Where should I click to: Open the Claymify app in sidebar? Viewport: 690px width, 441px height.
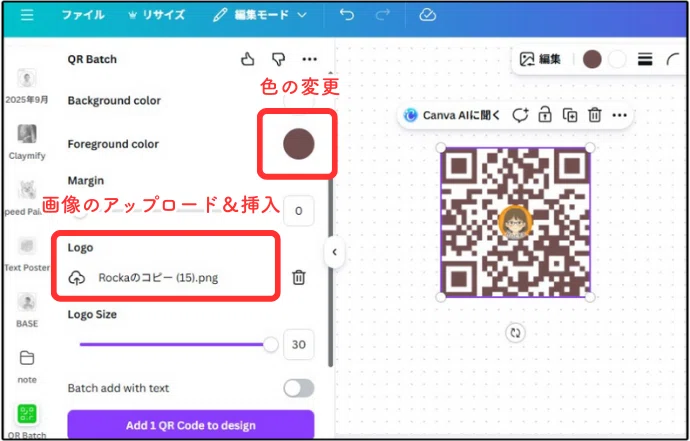[x=27, y=142]
